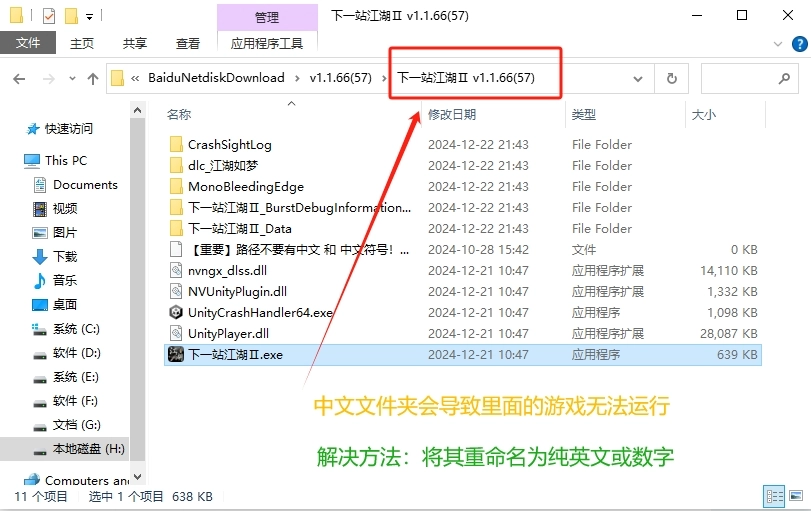
Task: Open recent locations dropdown arrow
Action: pyautogui.click(x=69, y=78)
